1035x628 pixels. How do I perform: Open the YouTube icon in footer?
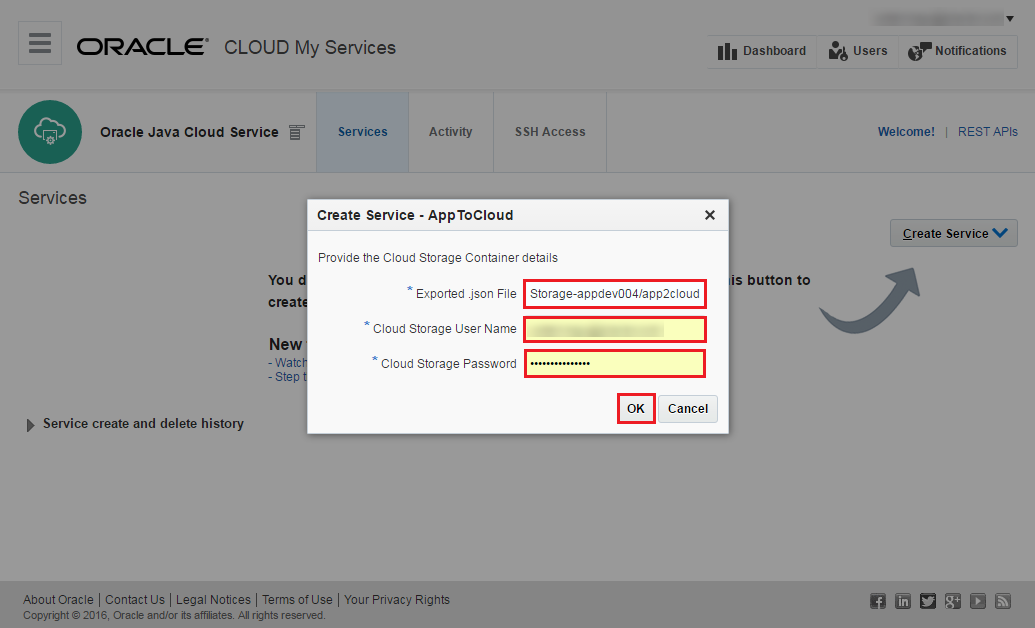click(x=978, y=601)
